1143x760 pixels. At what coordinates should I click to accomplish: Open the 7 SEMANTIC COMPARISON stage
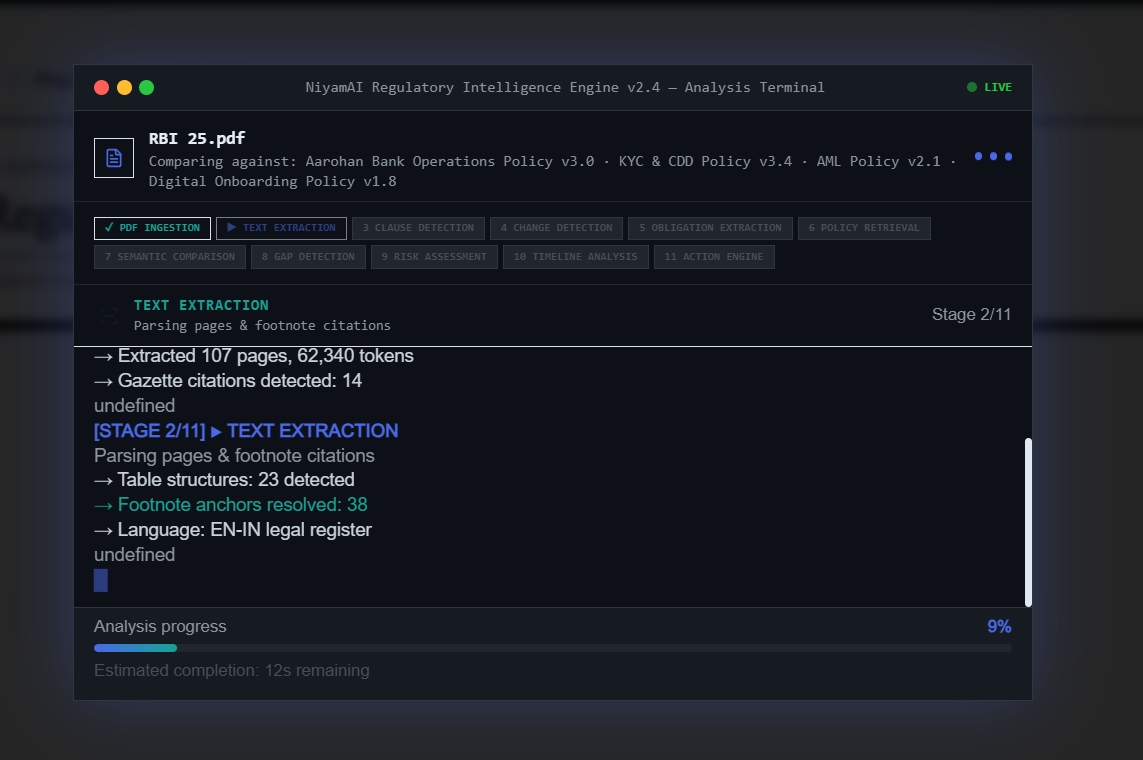click(170, 257)
